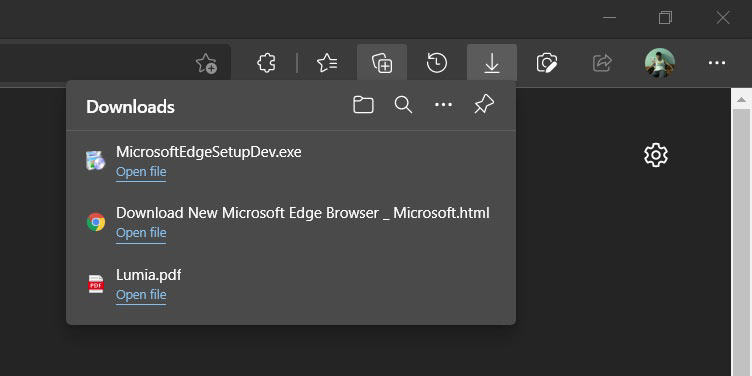Open More options in Downloads panel

(x=443, y=105)
